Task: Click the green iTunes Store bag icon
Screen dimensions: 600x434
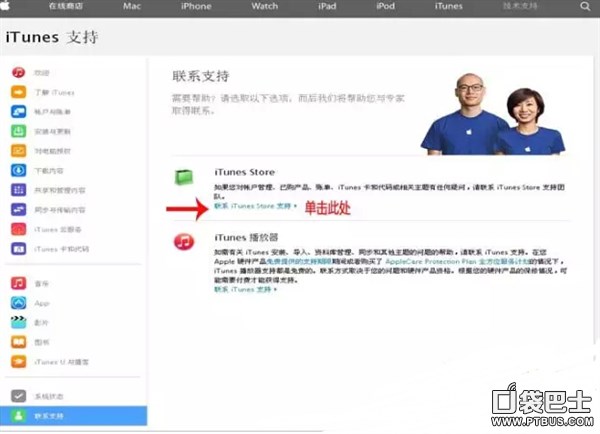Action: pyautogui.click(x=184, y=178)
